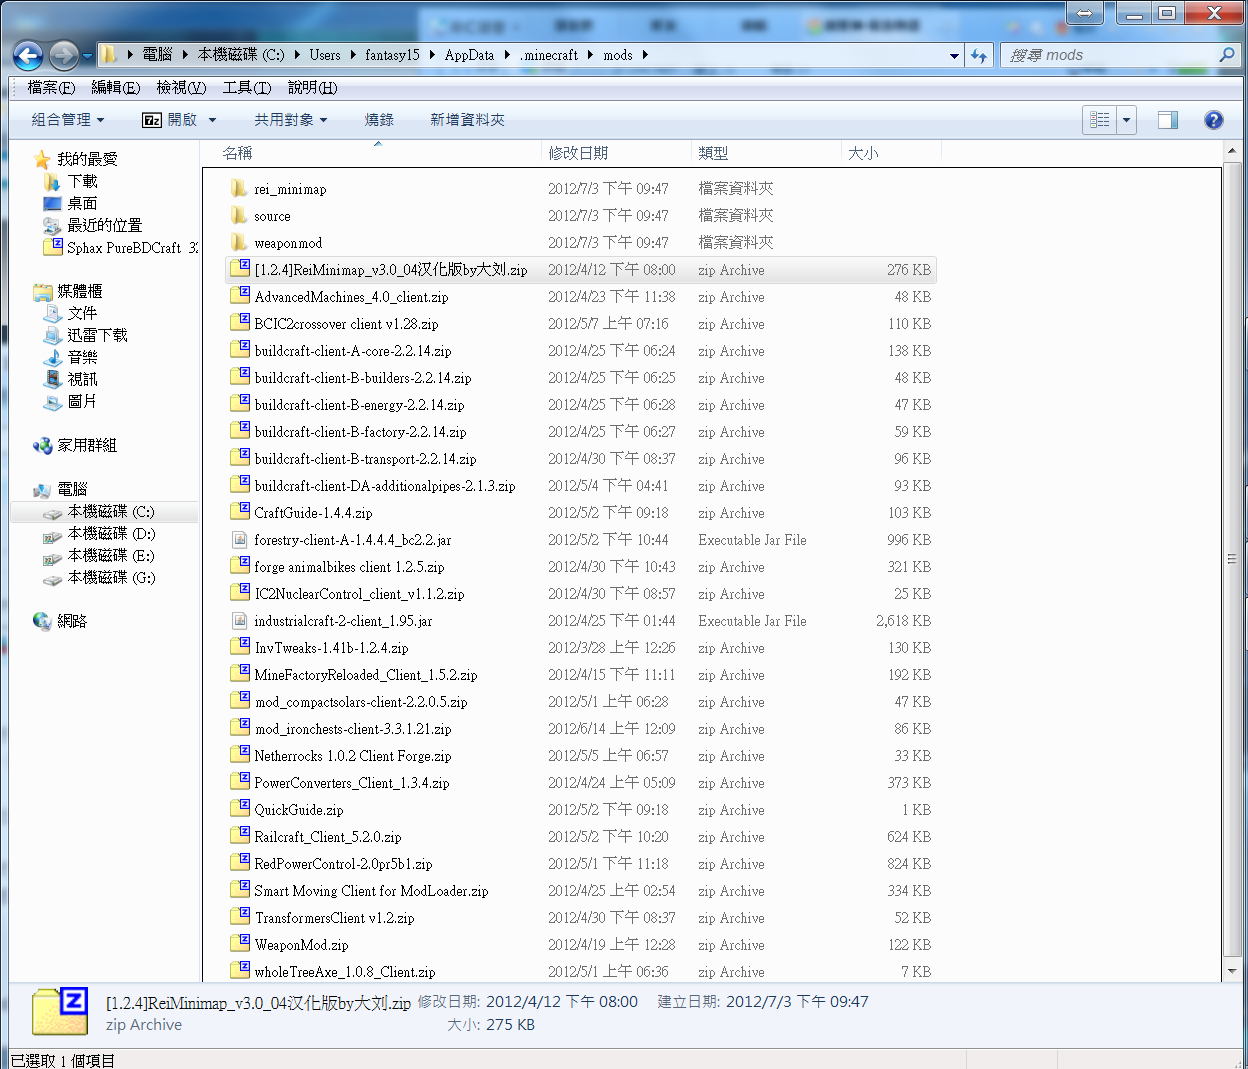Open the recent pages dropdown near Forward
Viewport: 1248px width, 1069px height.
click(87, 55)
